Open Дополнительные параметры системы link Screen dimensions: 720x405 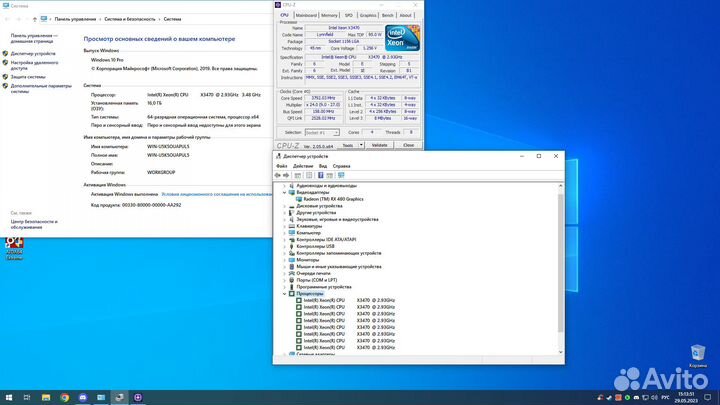41,89
